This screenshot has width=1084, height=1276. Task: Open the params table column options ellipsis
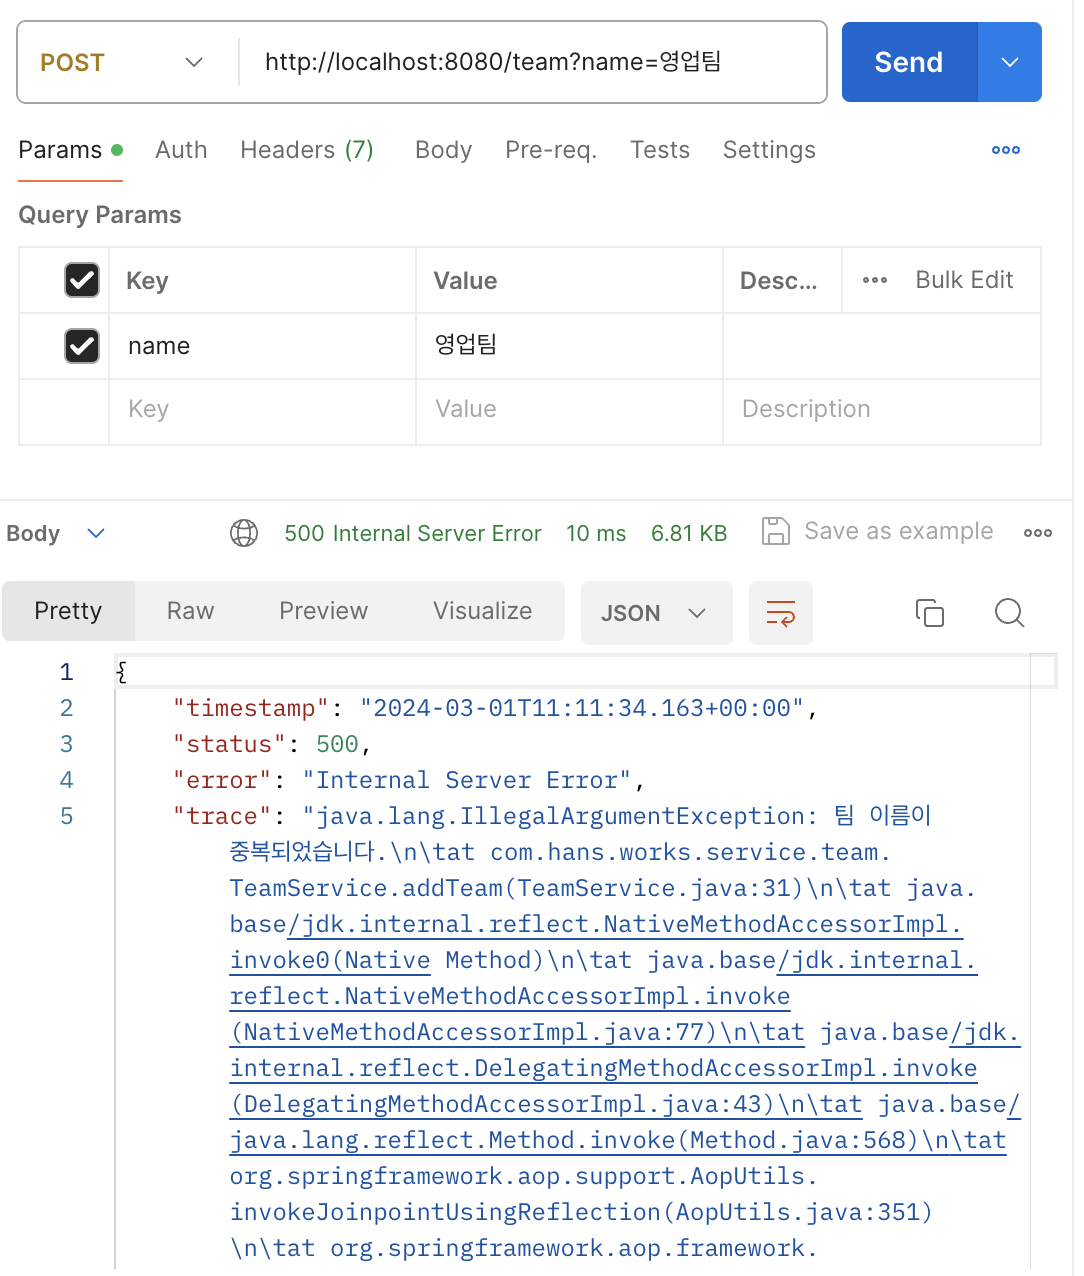point(875,280)
